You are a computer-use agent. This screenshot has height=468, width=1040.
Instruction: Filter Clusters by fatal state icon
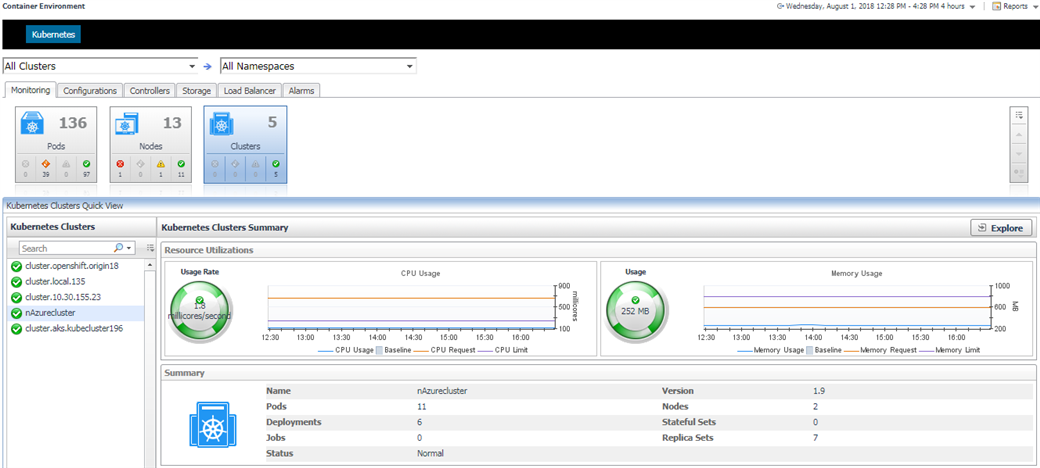(x=214, y=164)
